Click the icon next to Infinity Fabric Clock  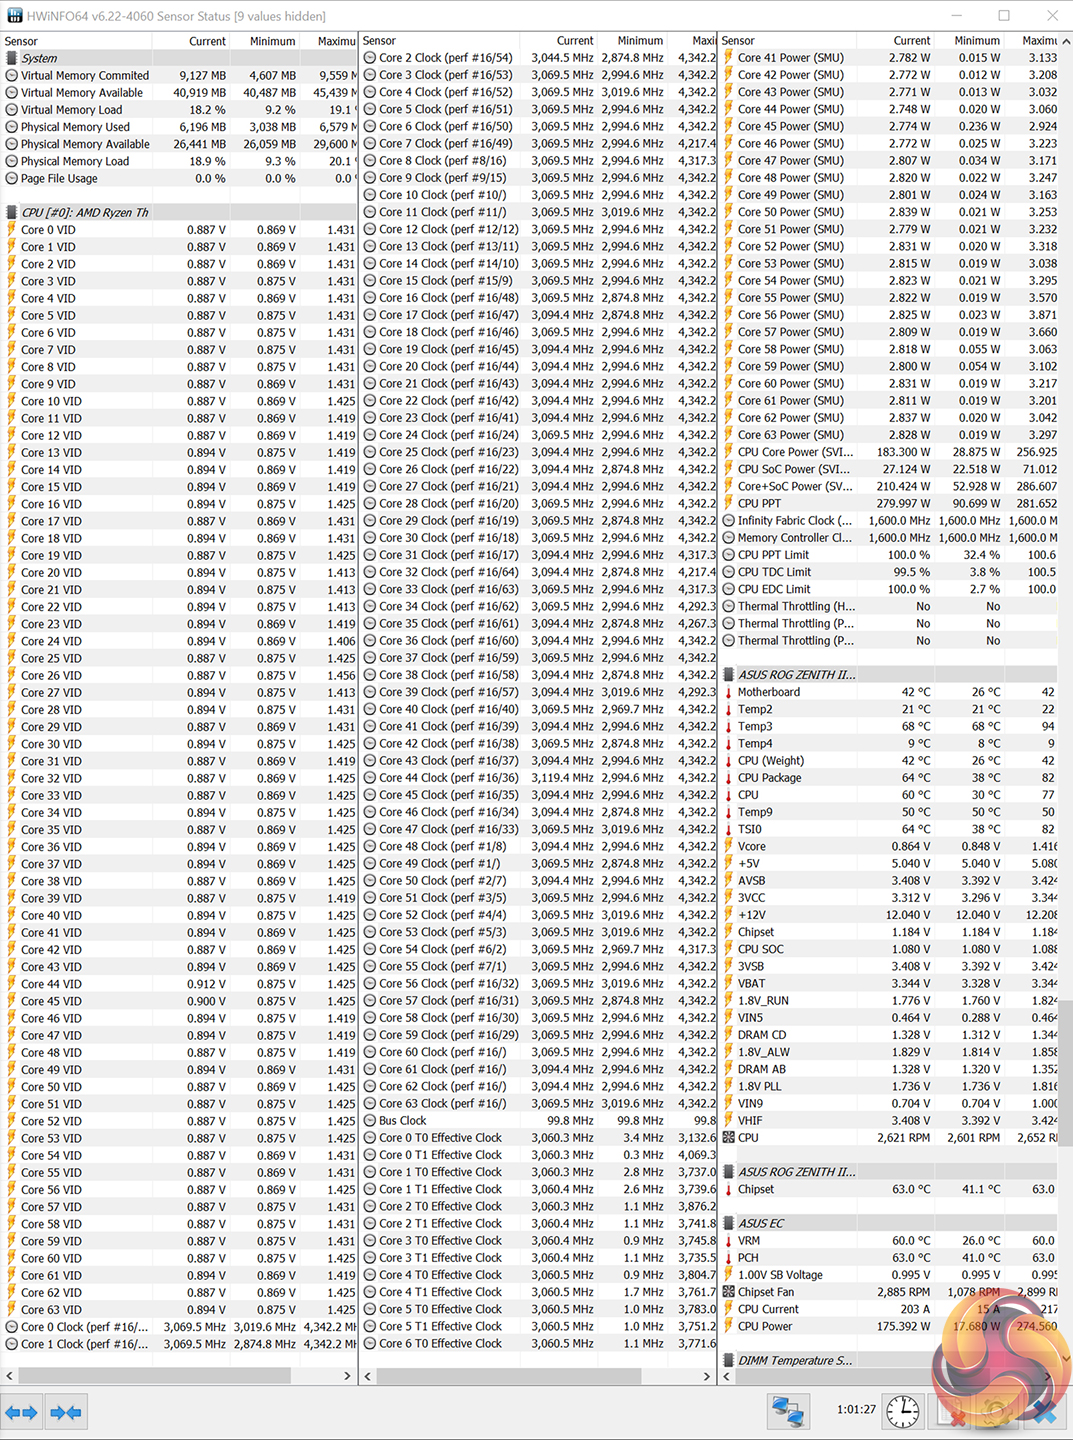coord(729,521)
